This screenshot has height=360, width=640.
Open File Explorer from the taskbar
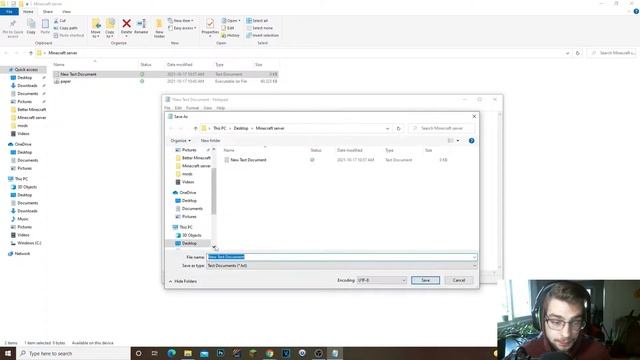coord(188,353)
